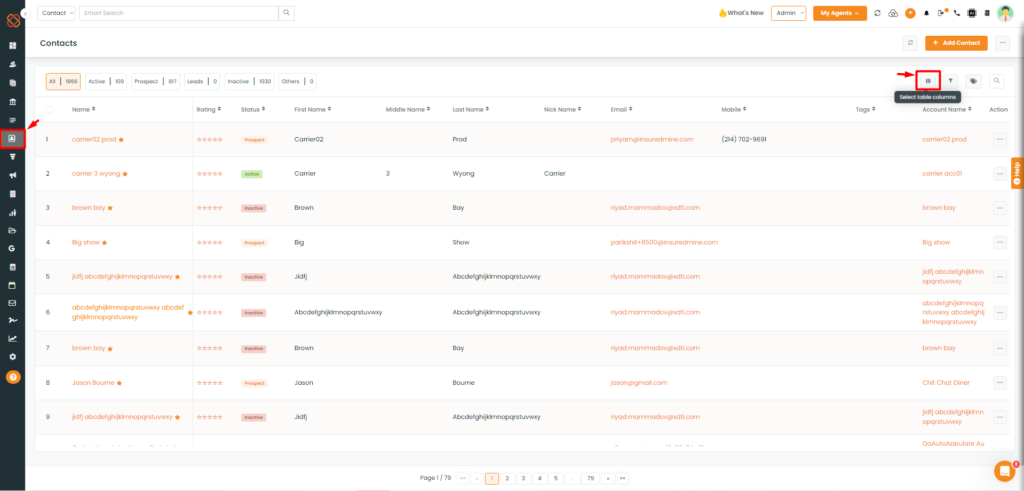
Task: Open the Help side tab
Action: 1017,173
